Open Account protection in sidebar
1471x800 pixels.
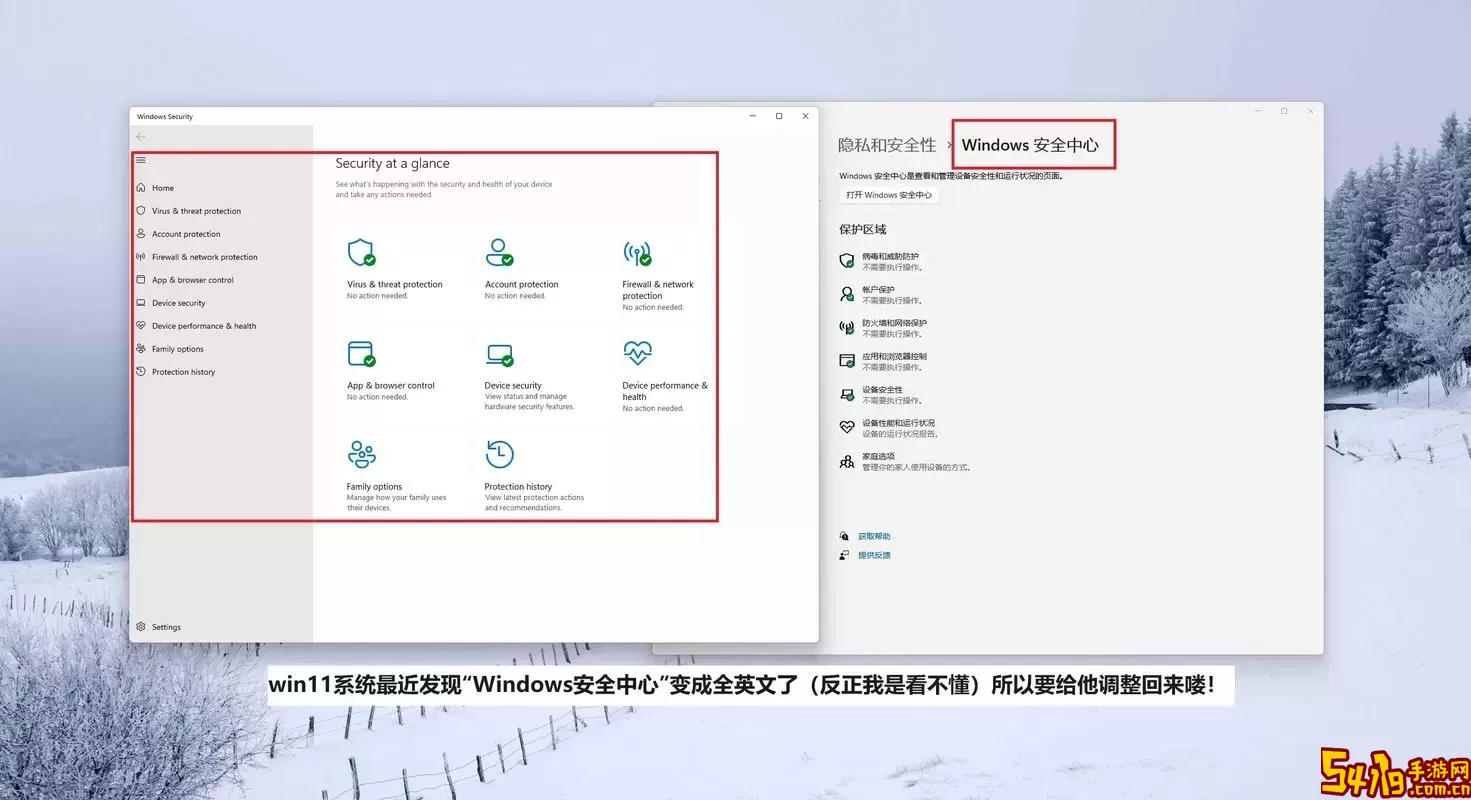coord(186,234)
